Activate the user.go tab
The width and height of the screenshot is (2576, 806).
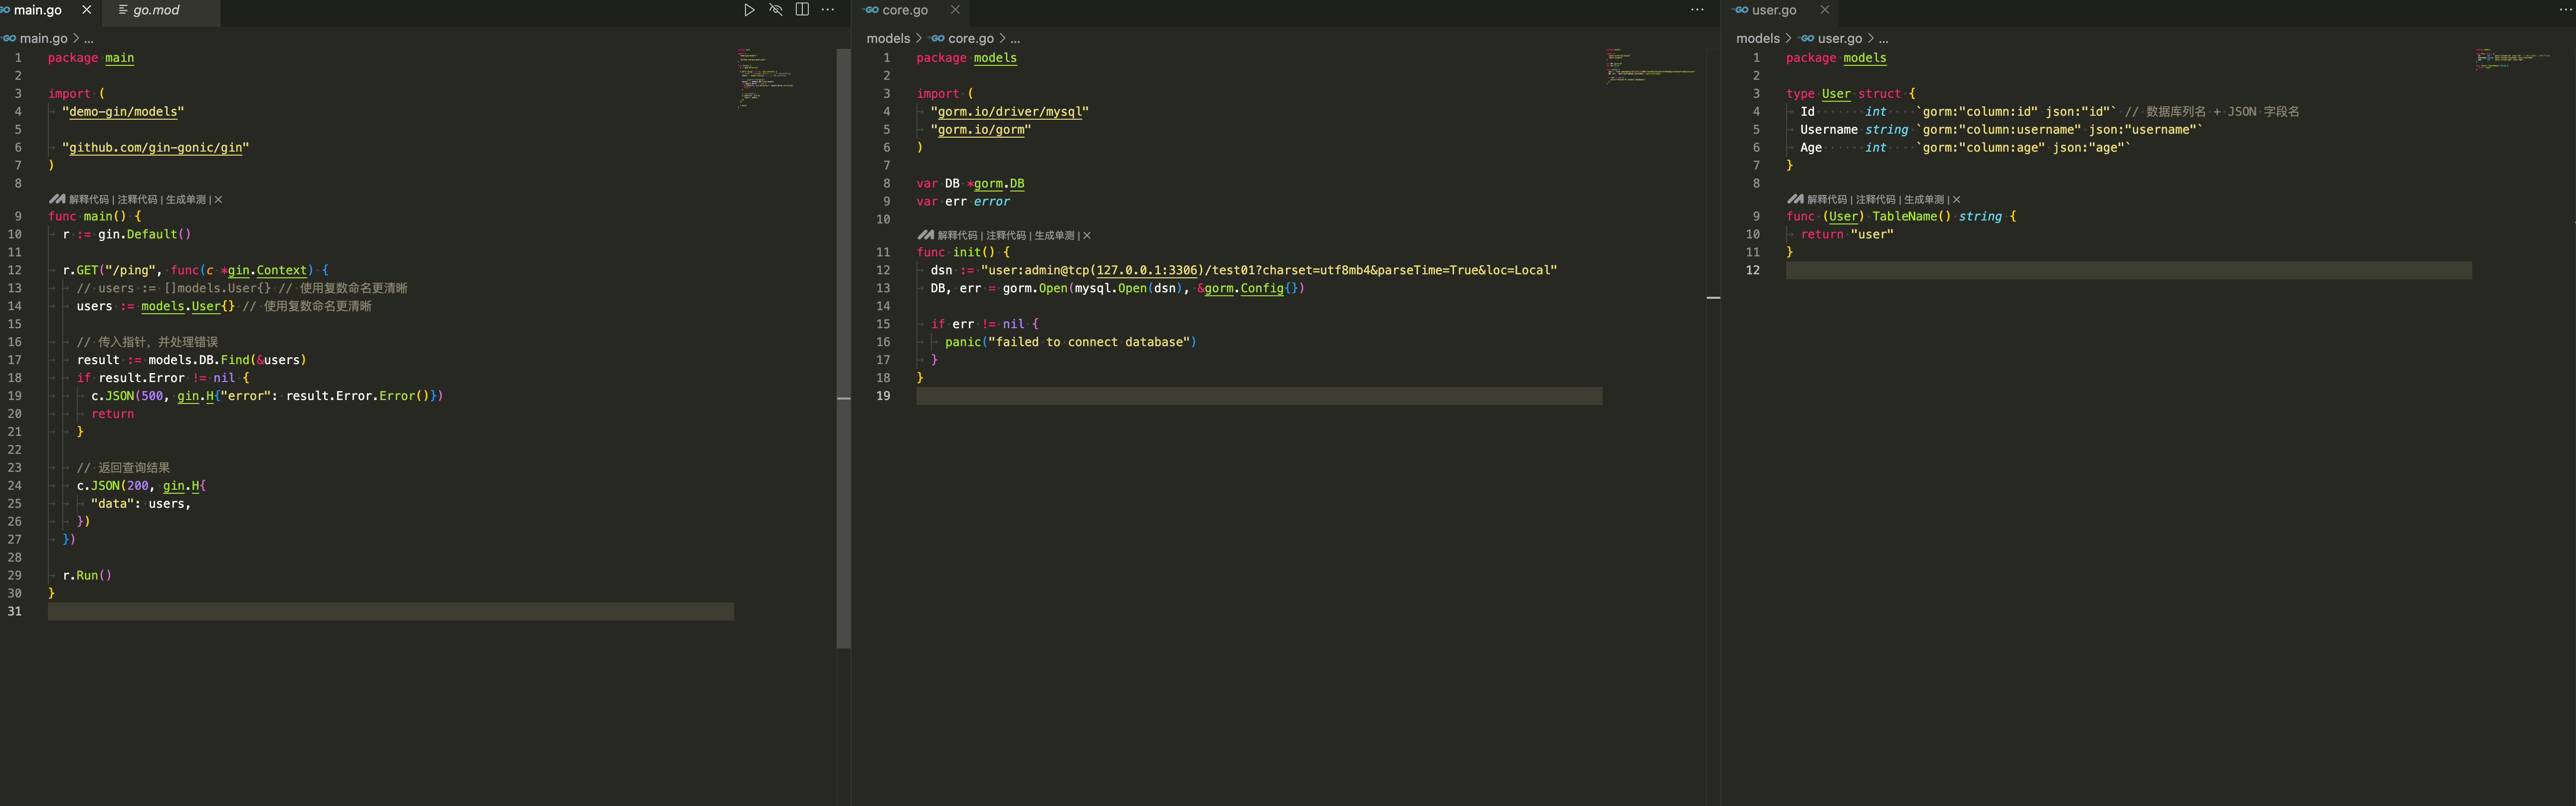(x=1773, y=10)
